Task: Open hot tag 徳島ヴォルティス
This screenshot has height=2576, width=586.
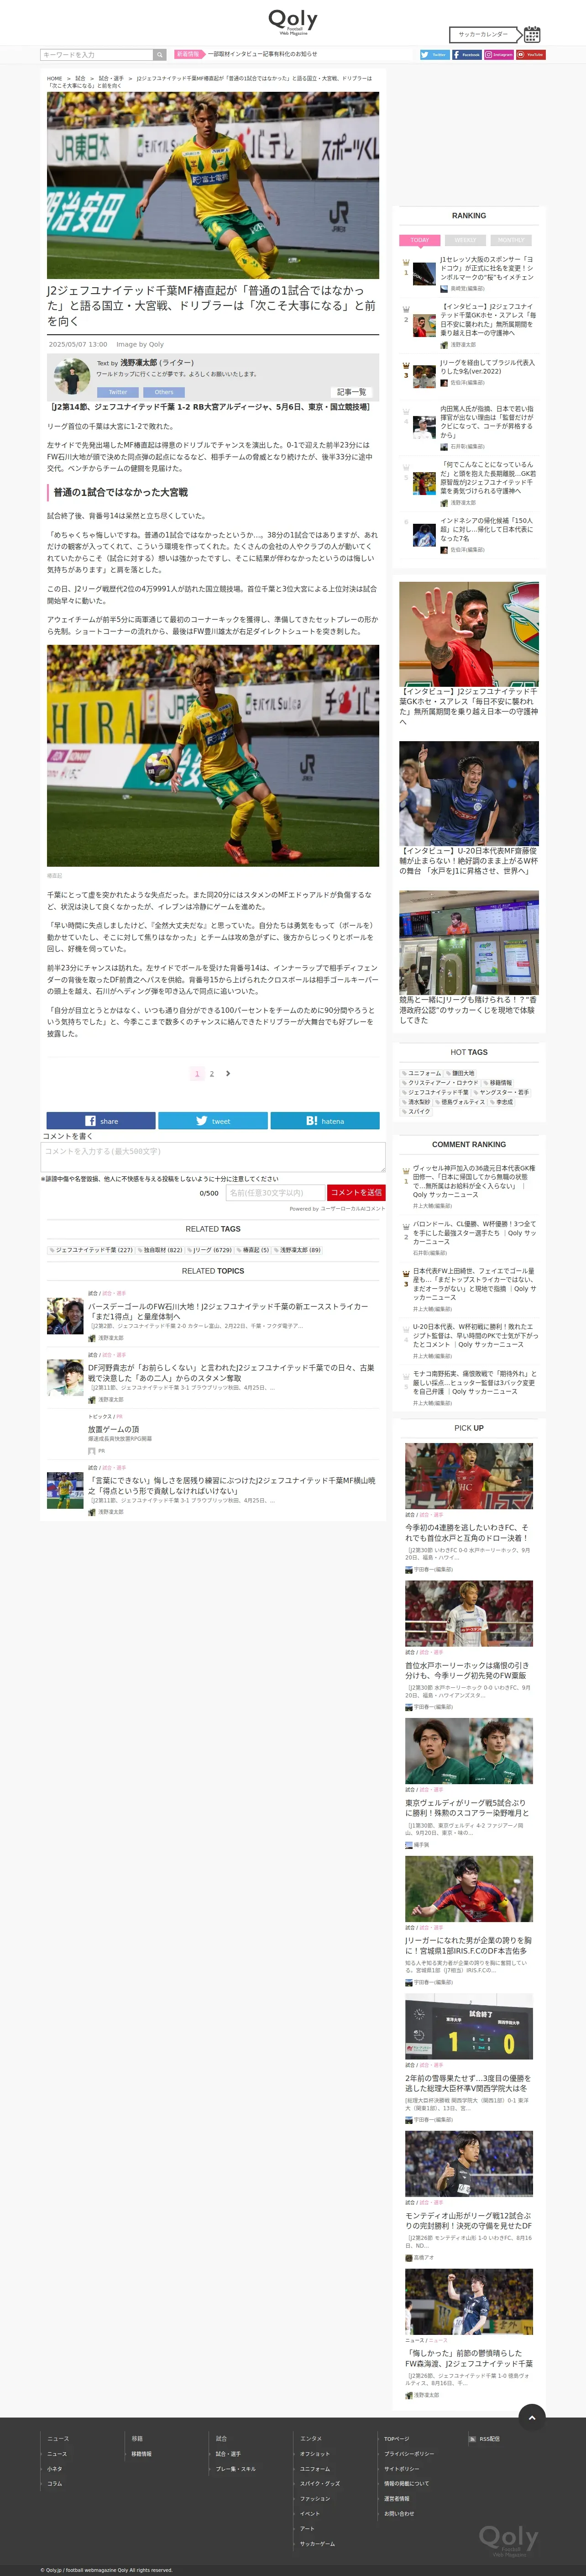Action: [x=462, y=1102]
